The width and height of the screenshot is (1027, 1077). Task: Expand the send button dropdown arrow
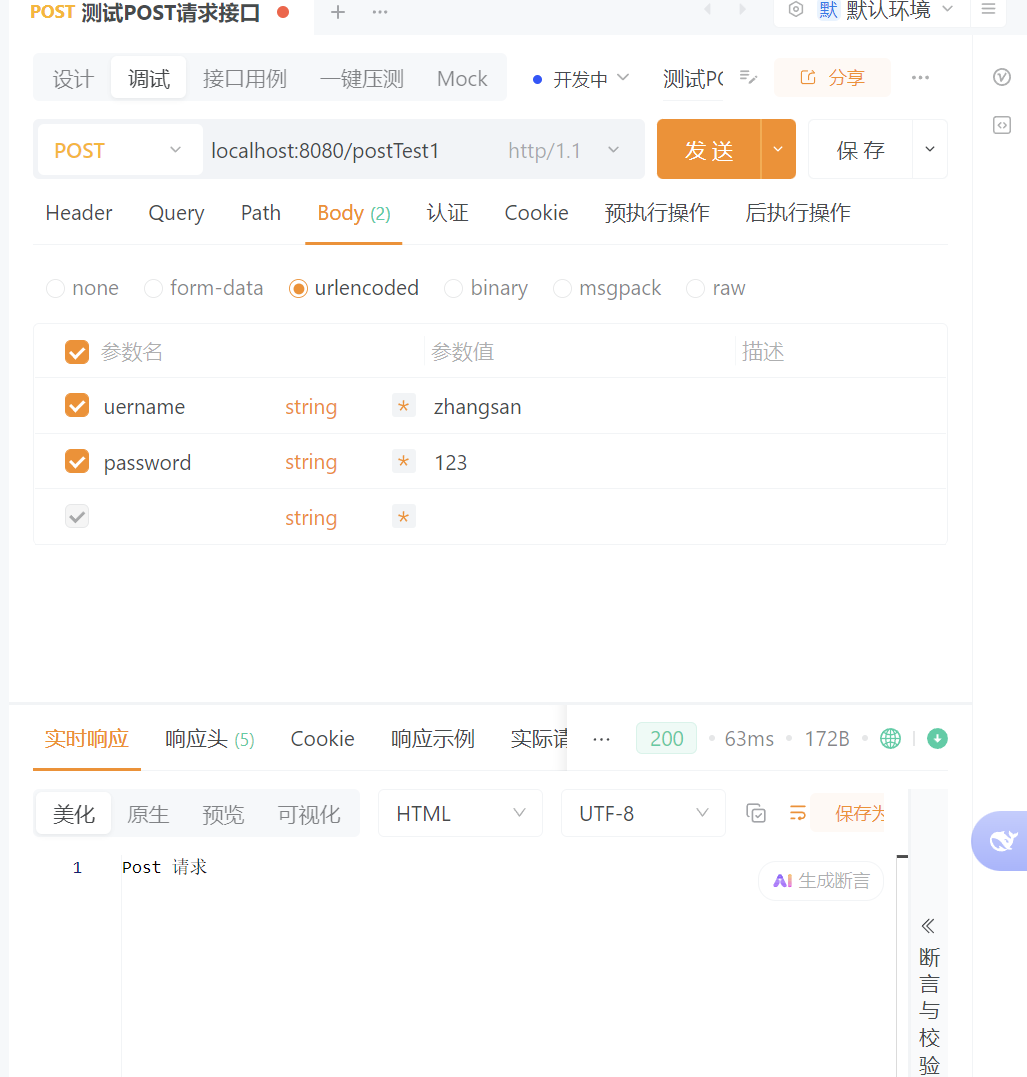(778, 149)
